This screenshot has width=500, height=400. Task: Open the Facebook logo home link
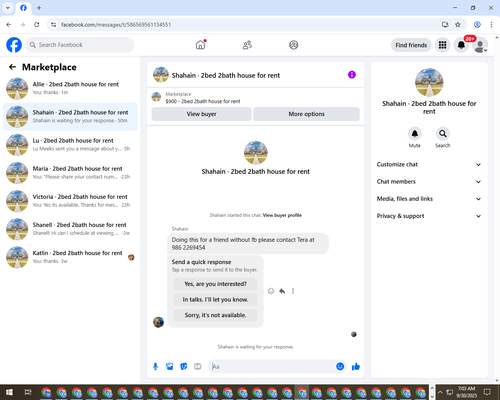coord(14,45)
